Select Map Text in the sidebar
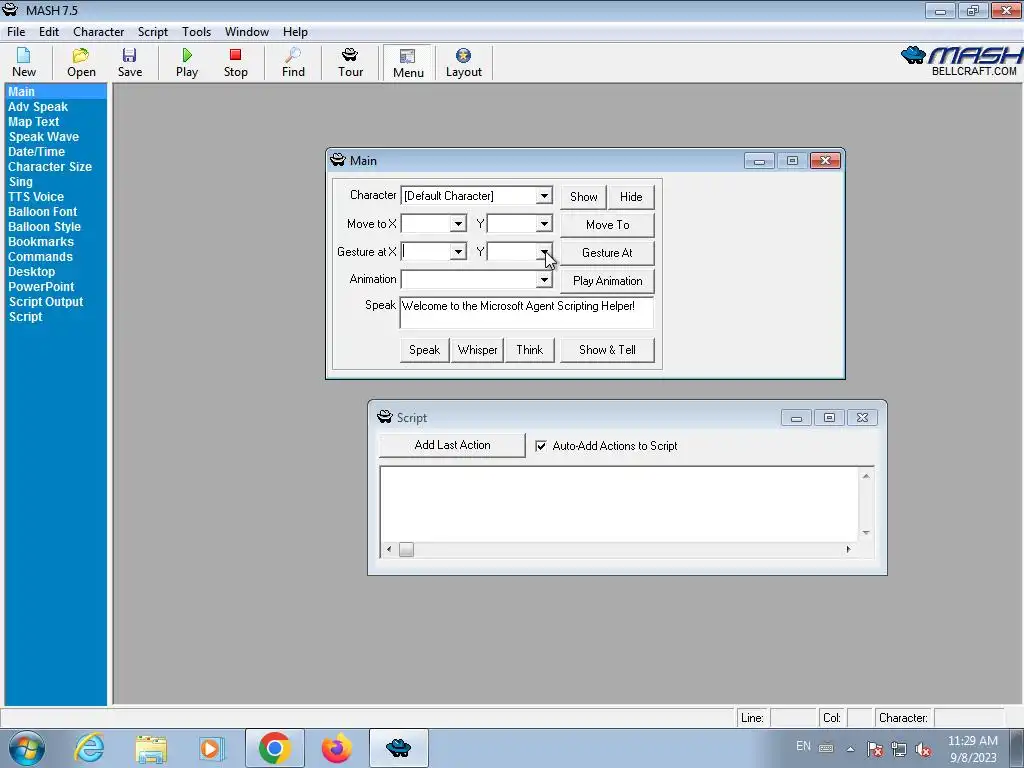The height and width of the screenshot is (768, 1024). point(33,121)
